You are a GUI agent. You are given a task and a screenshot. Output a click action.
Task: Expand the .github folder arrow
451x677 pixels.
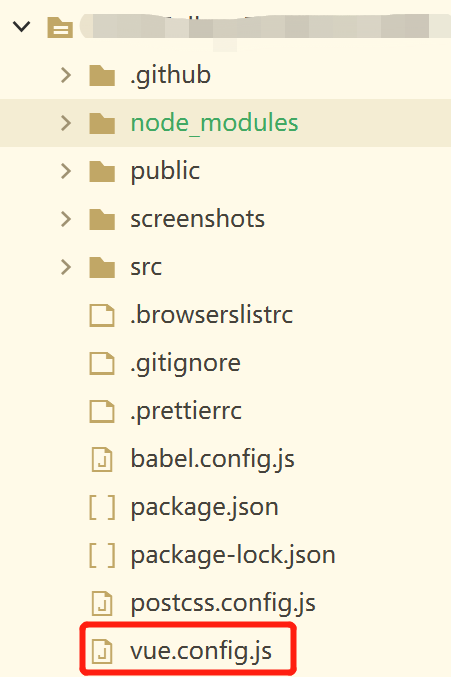[66, 75]
